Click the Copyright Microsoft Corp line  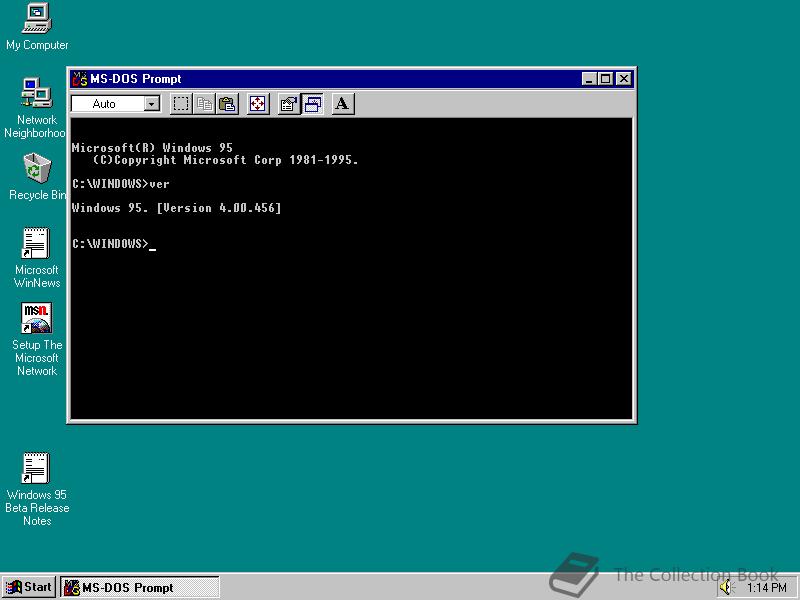tap(226, 160)
